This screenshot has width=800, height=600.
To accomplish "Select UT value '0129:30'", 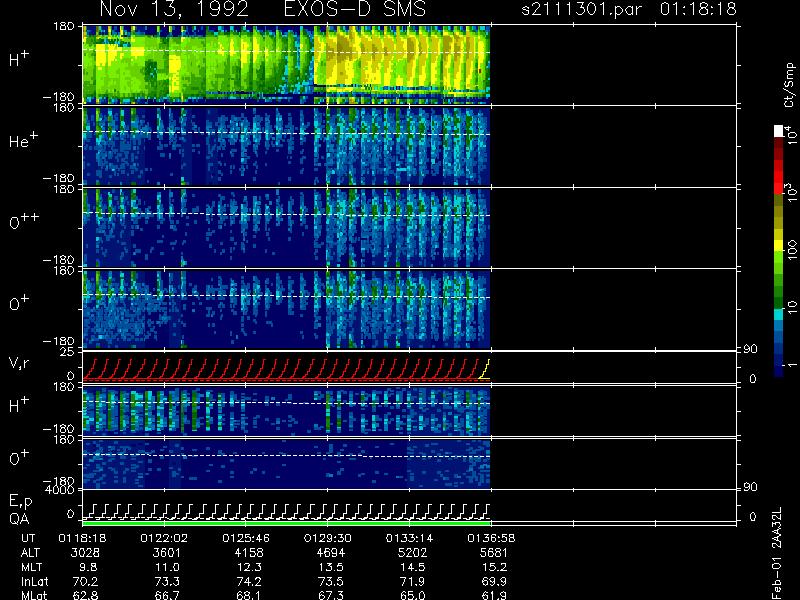I will 328,538.
